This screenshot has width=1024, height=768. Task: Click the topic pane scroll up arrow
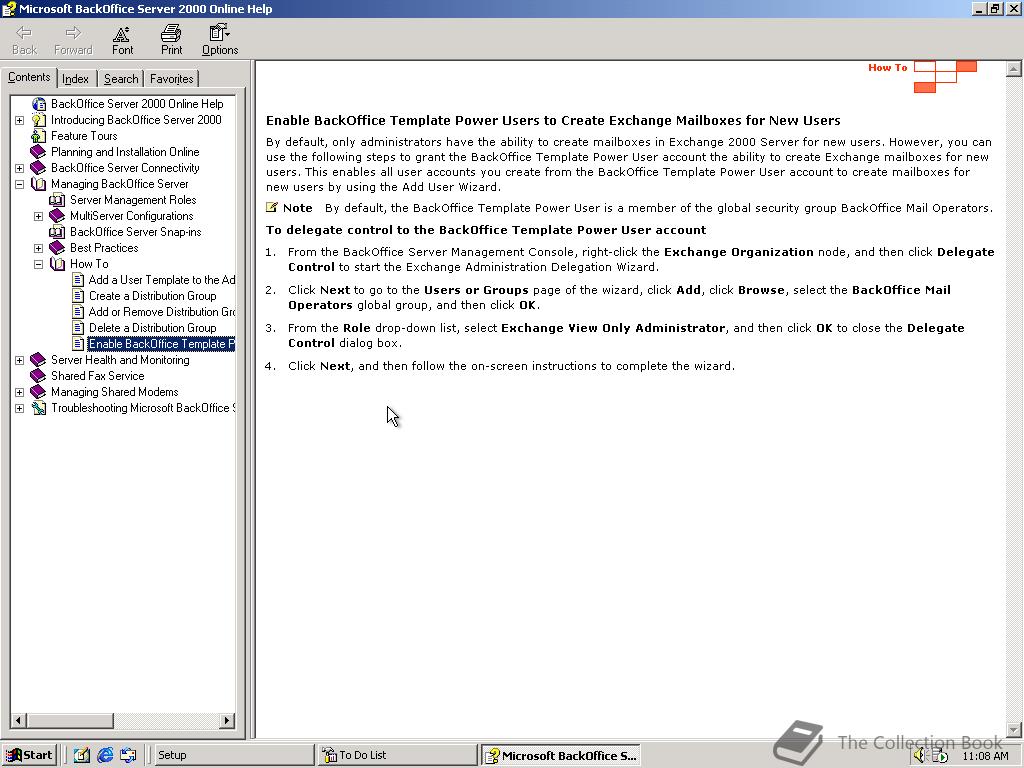tap(1014, 69)
